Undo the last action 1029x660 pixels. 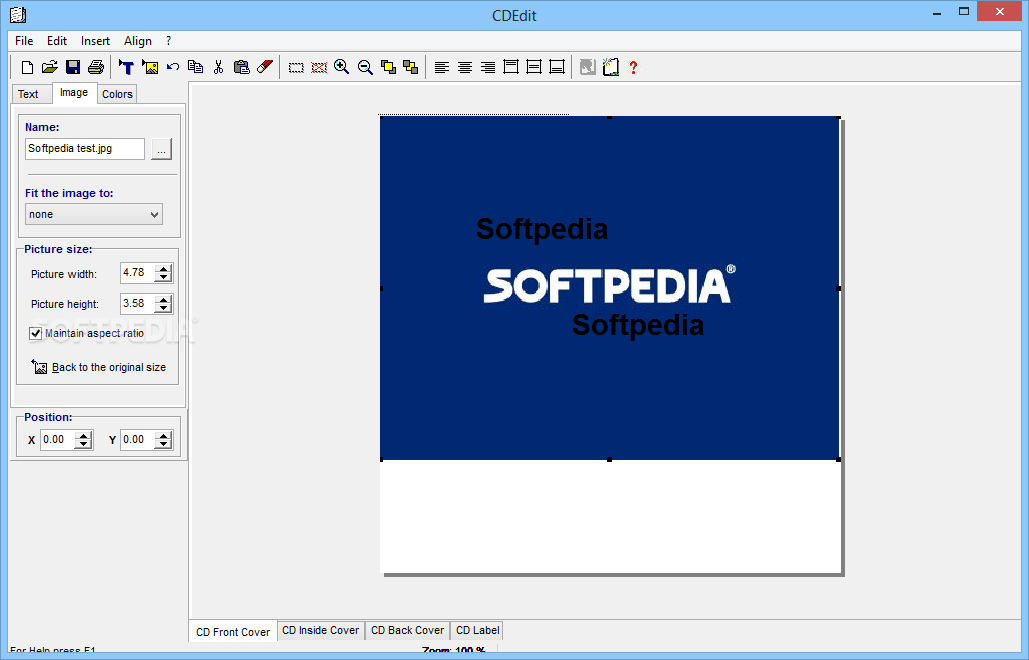173,67
